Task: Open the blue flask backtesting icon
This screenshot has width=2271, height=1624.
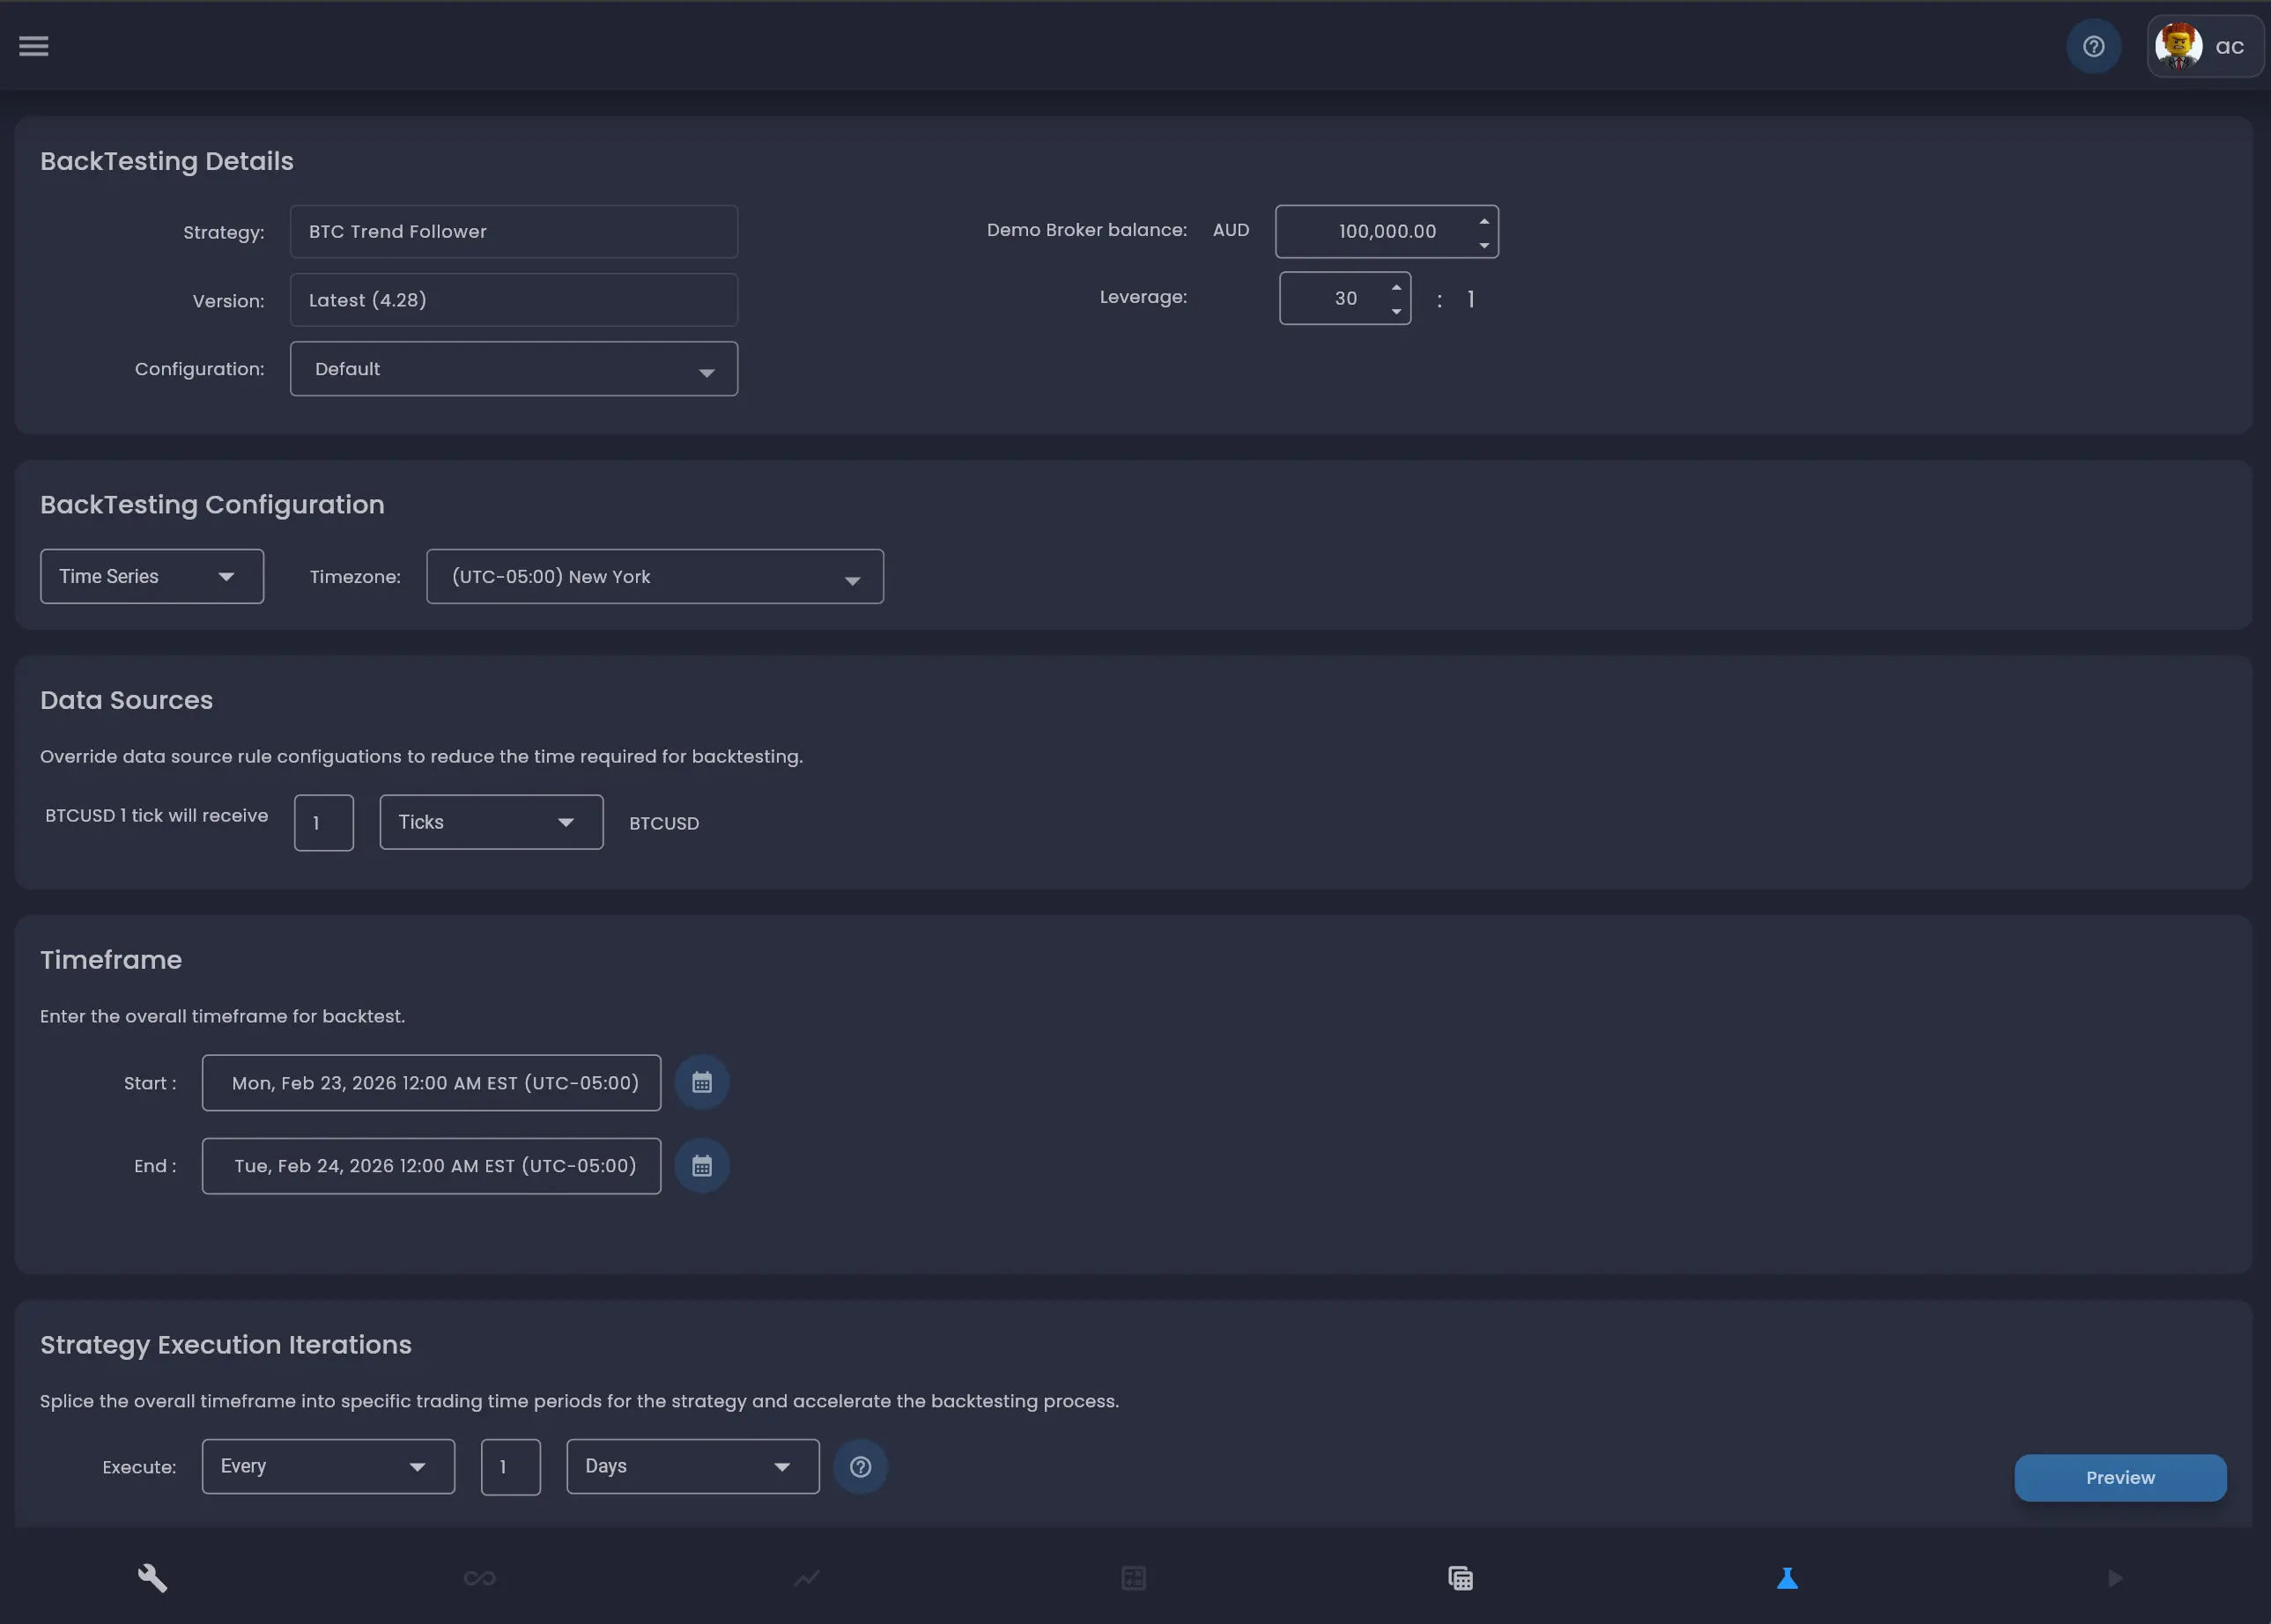Action: point(1786,1578)
